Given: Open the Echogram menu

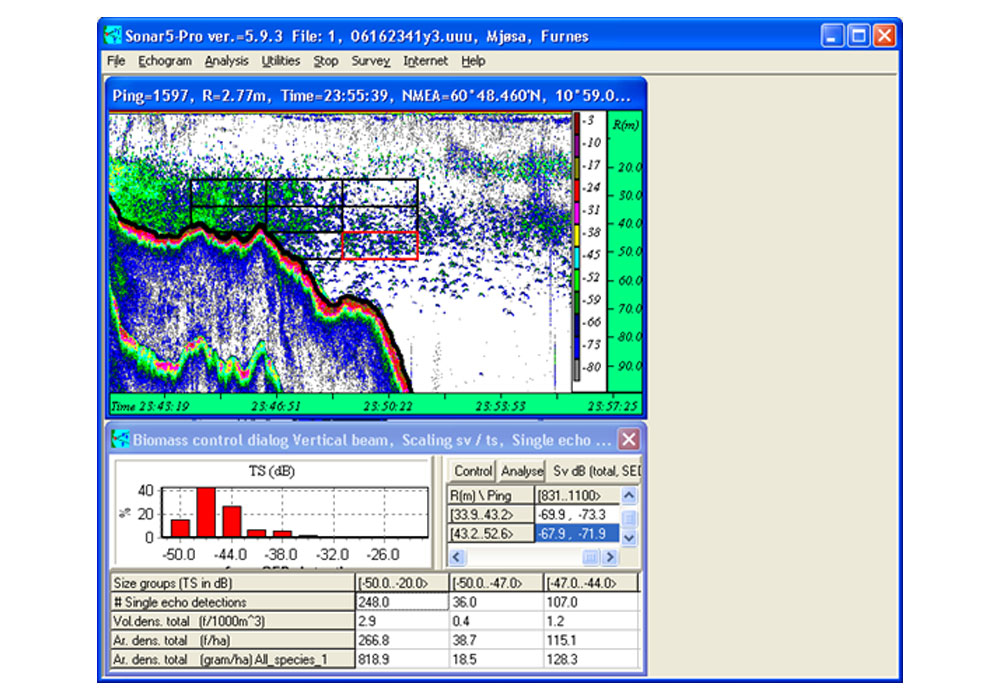Looking at the screenshot, I should (x=165, y=61).
